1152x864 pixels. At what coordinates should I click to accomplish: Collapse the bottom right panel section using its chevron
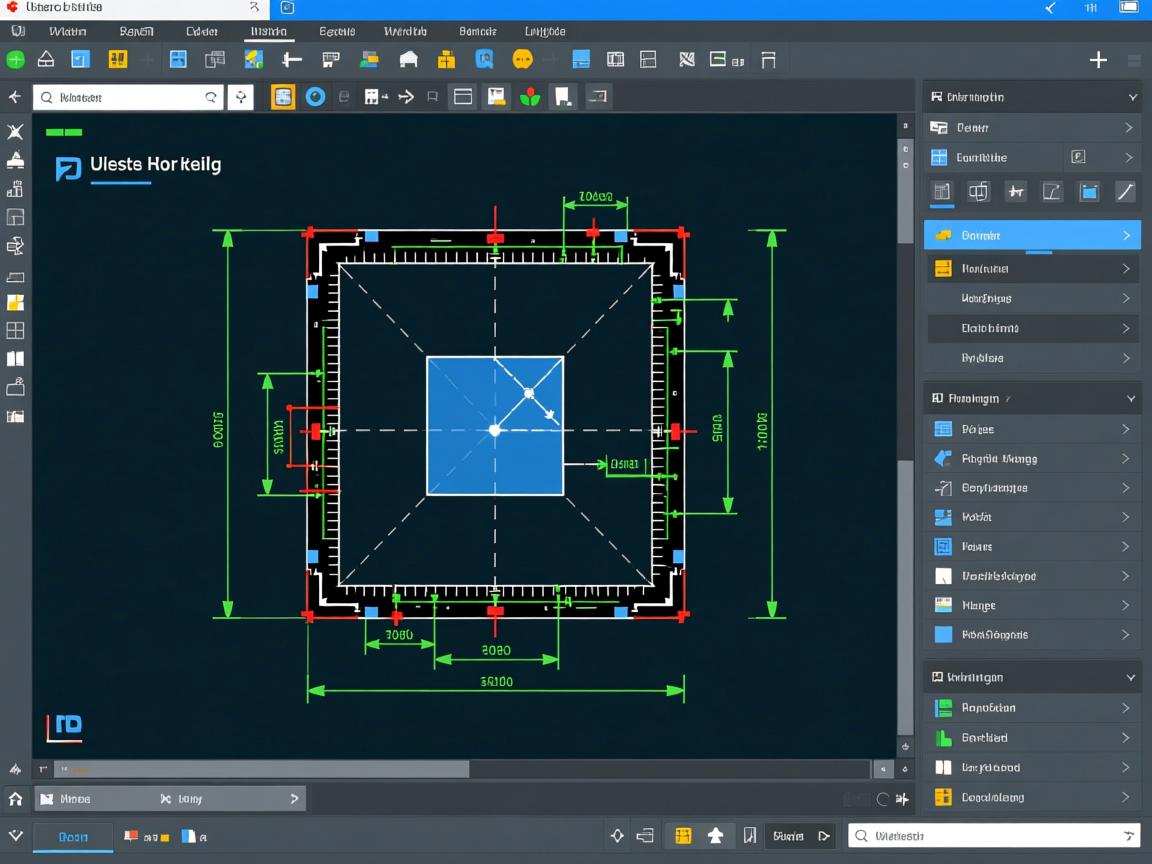coord(1131,677)
